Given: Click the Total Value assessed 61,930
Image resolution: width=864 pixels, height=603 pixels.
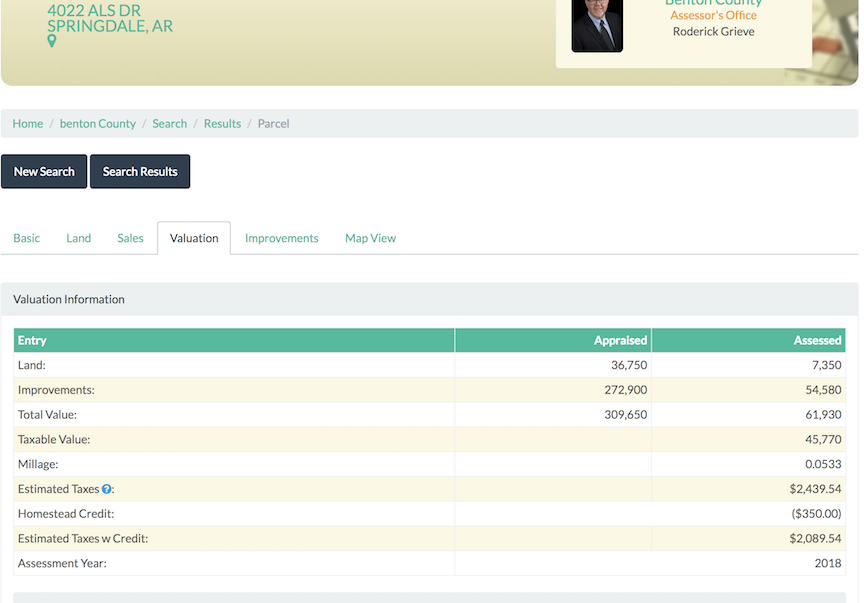Looking at the screenshot, I should [x=823, y=414].
